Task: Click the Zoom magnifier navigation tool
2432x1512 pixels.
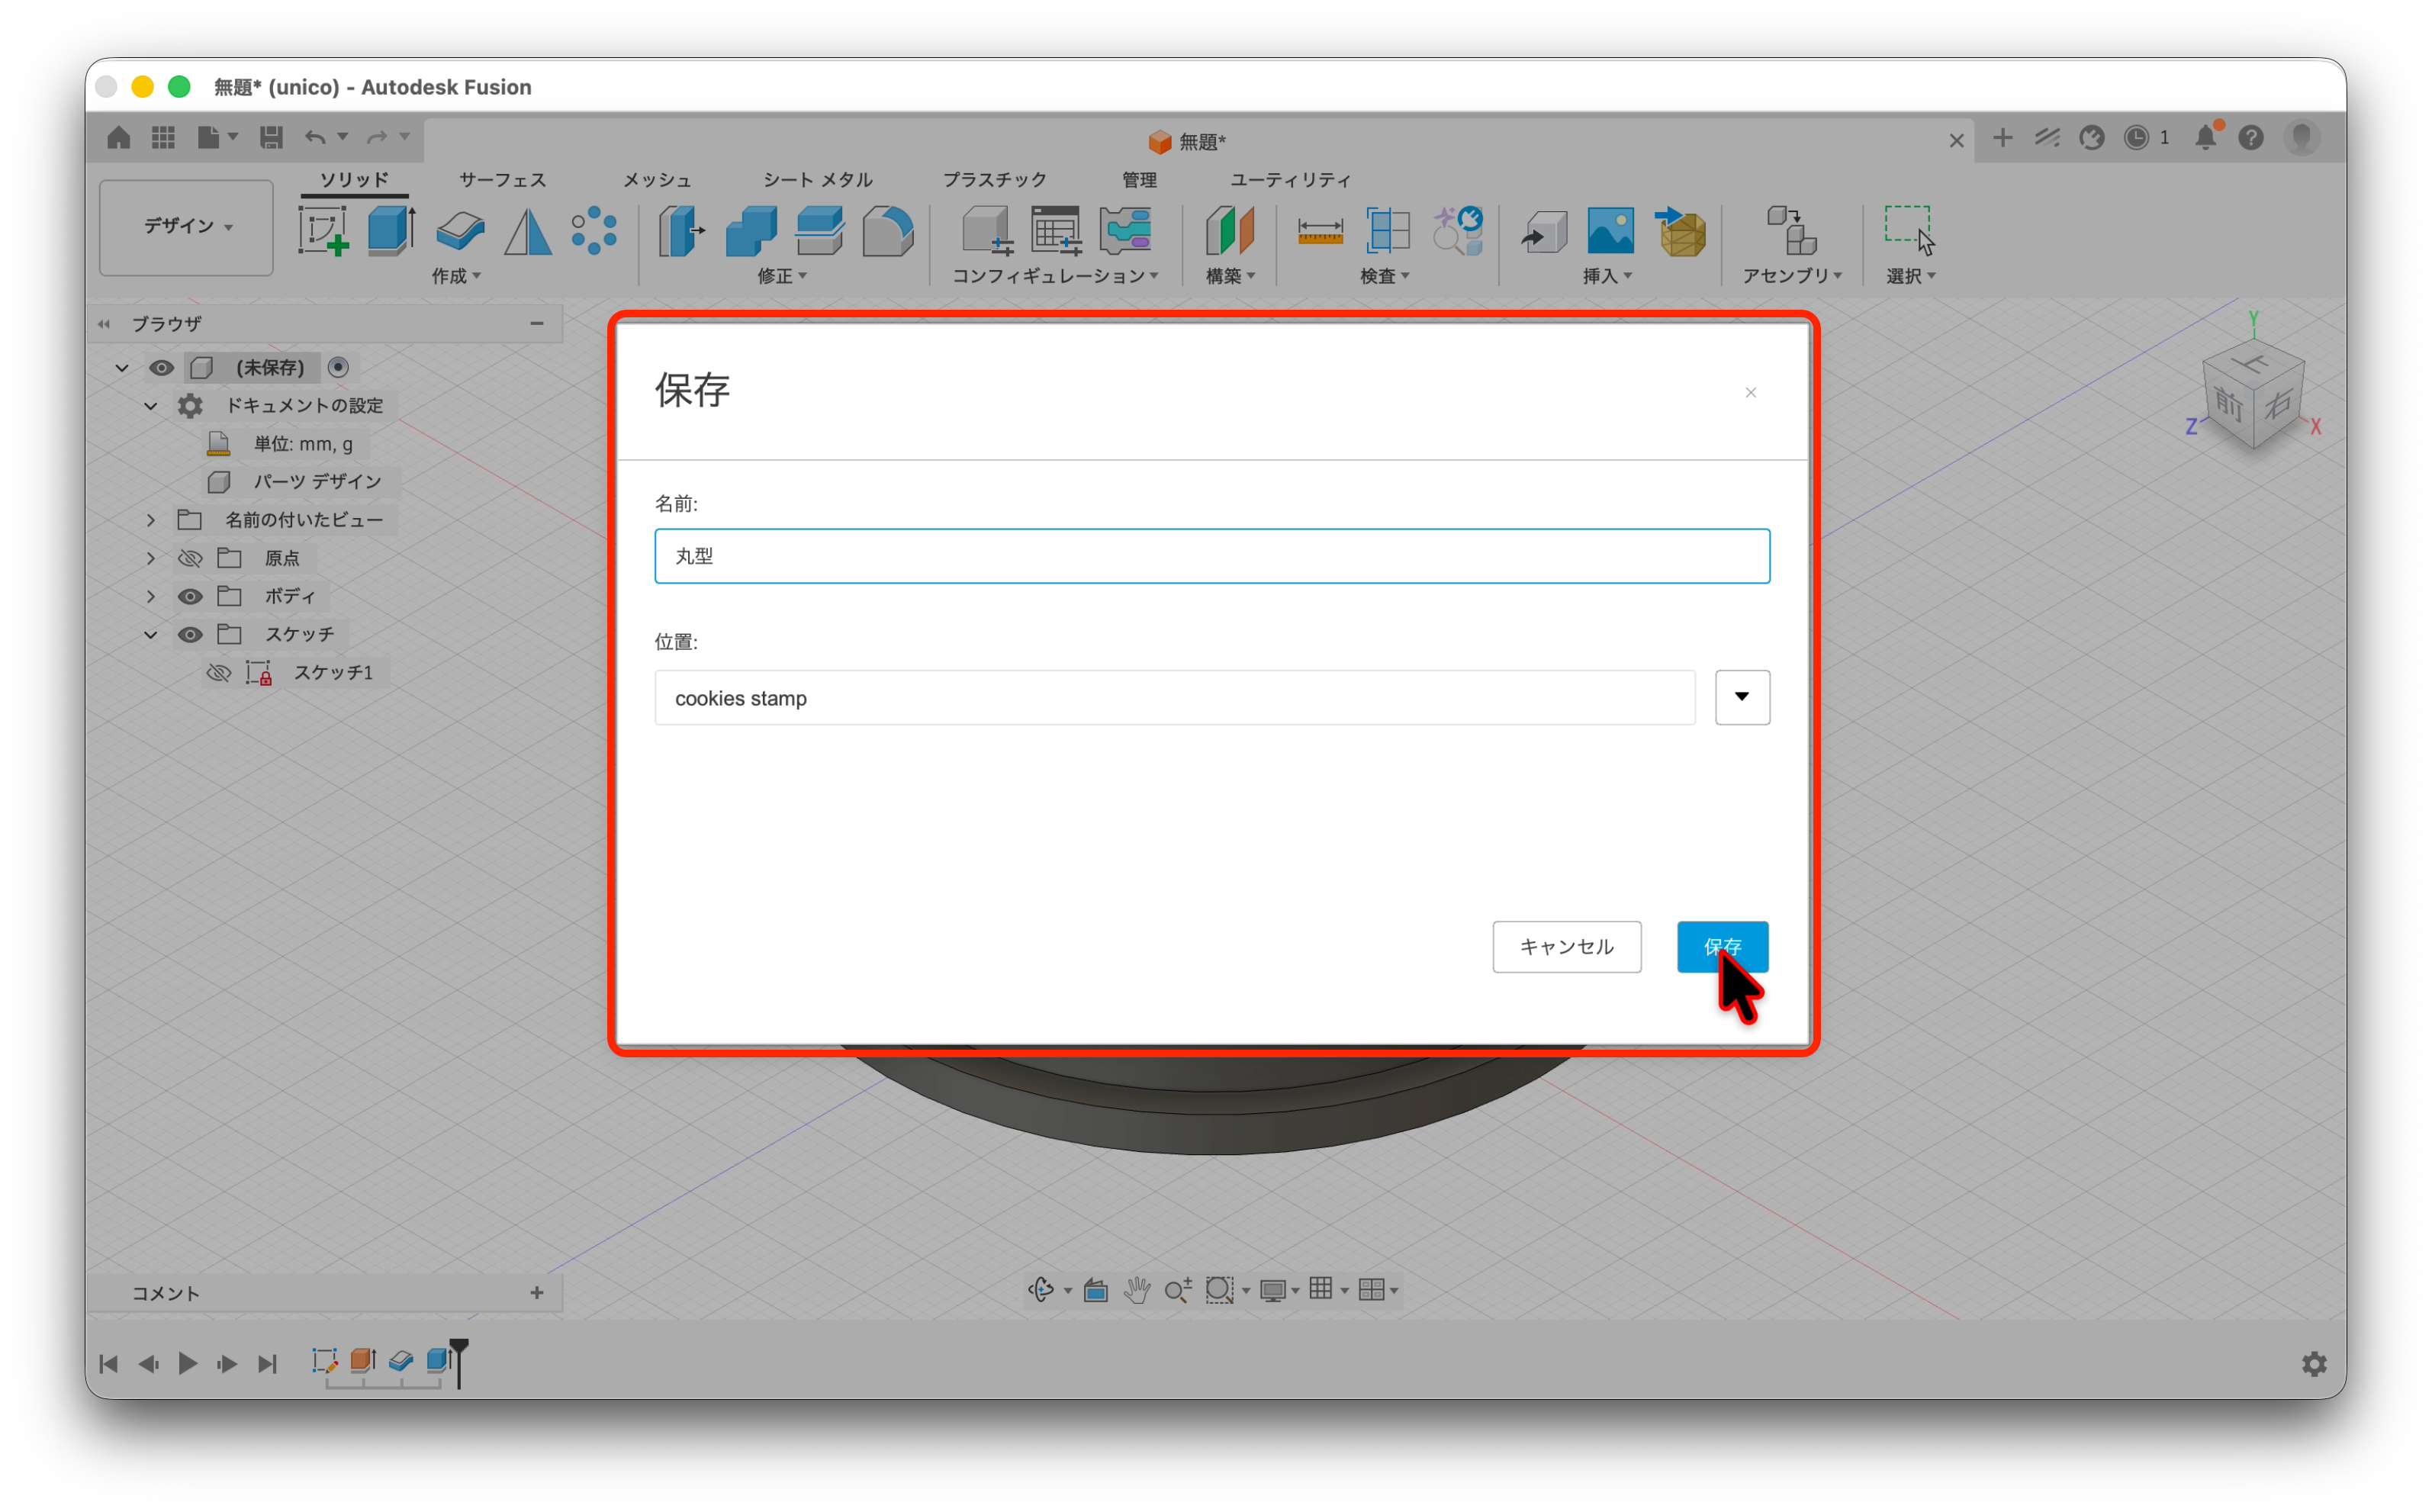Action: 1178,1290
